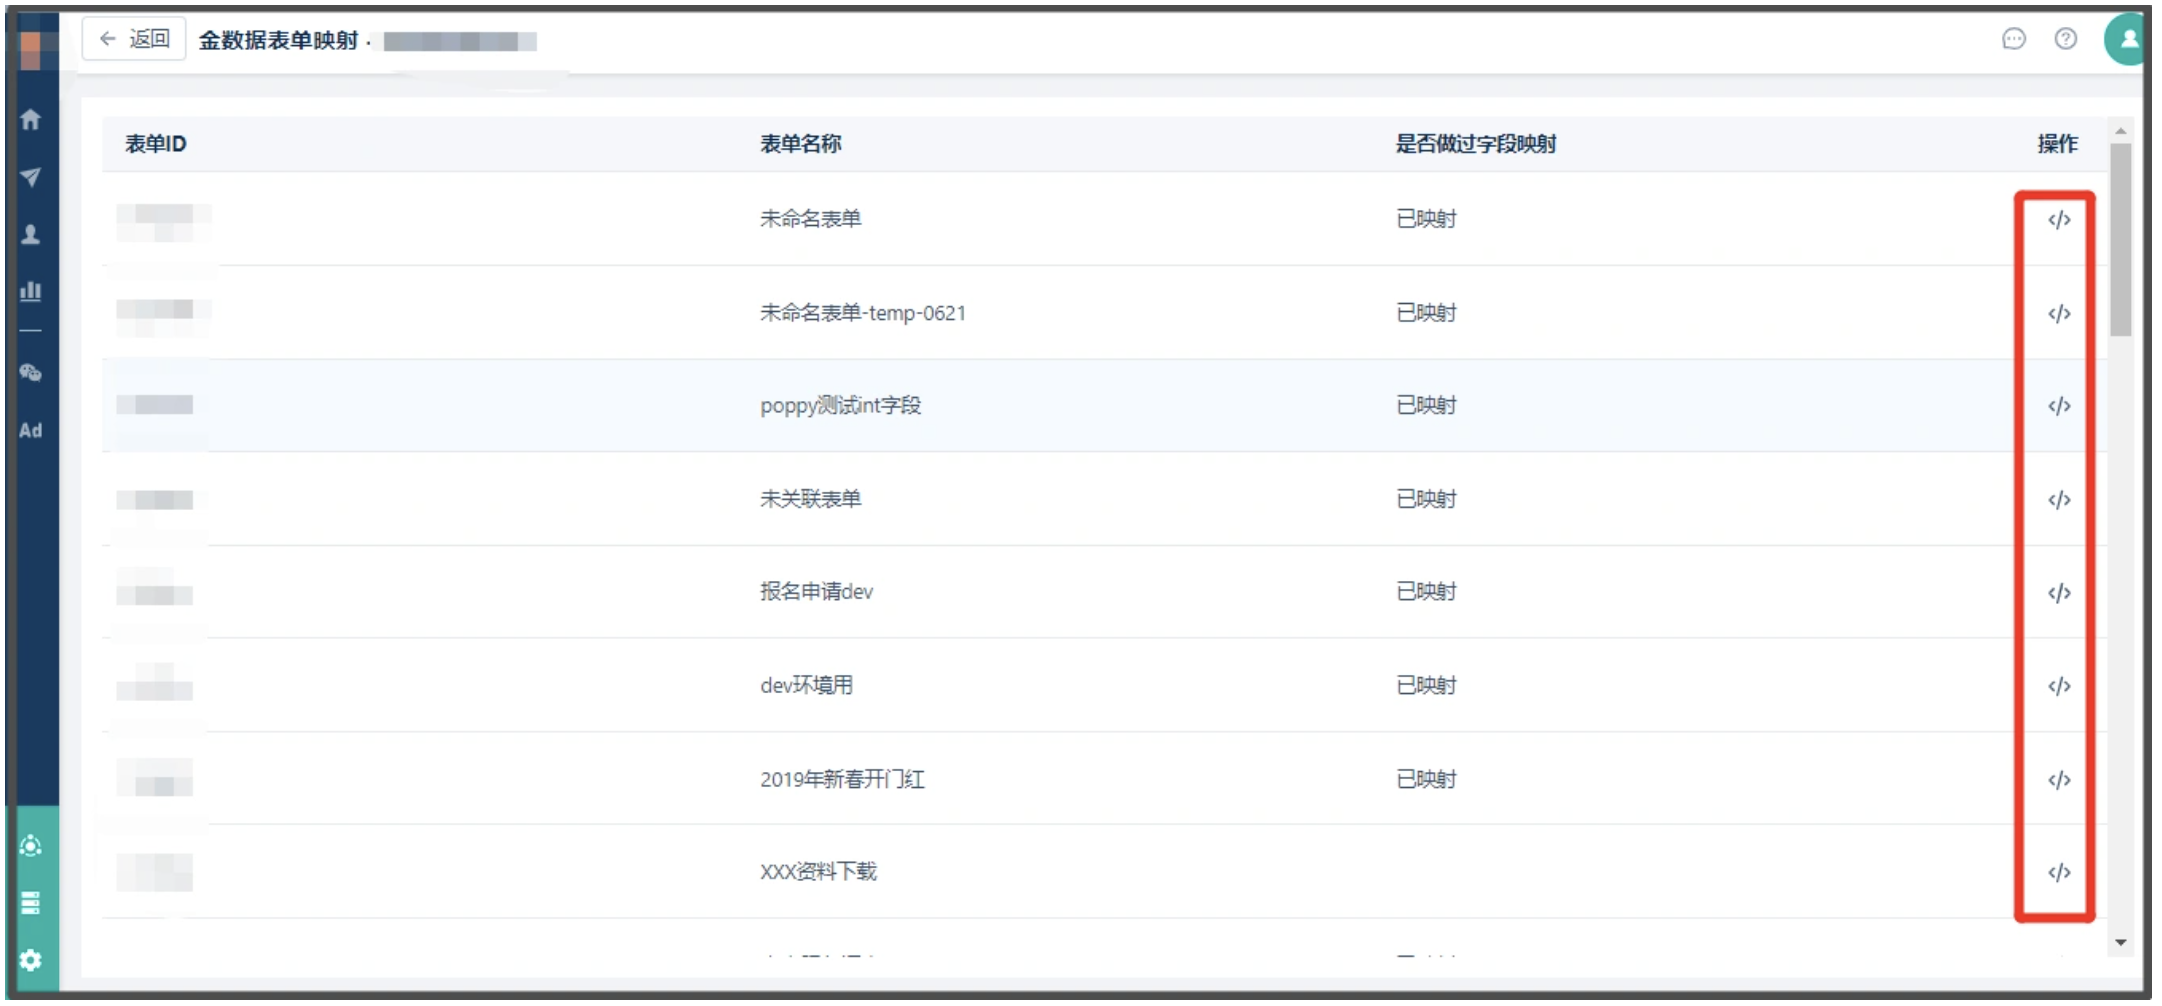Select form name dev环境用

point(807,685)
